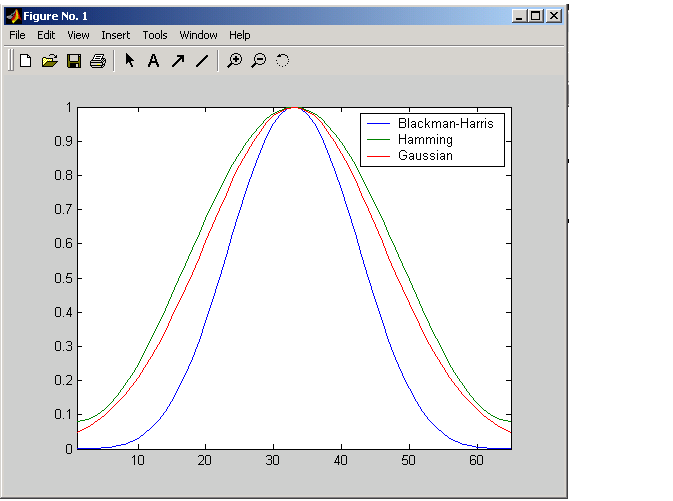Click the Save Figure floppy icon
This screenshot has width=673, height=501.
point(73,61)
